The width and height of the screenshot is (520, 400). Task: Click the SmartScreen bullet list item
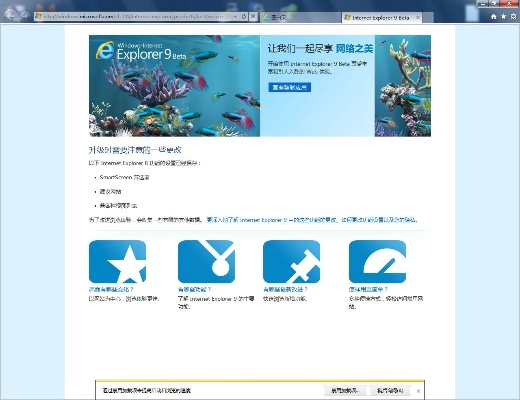[124, 177]
